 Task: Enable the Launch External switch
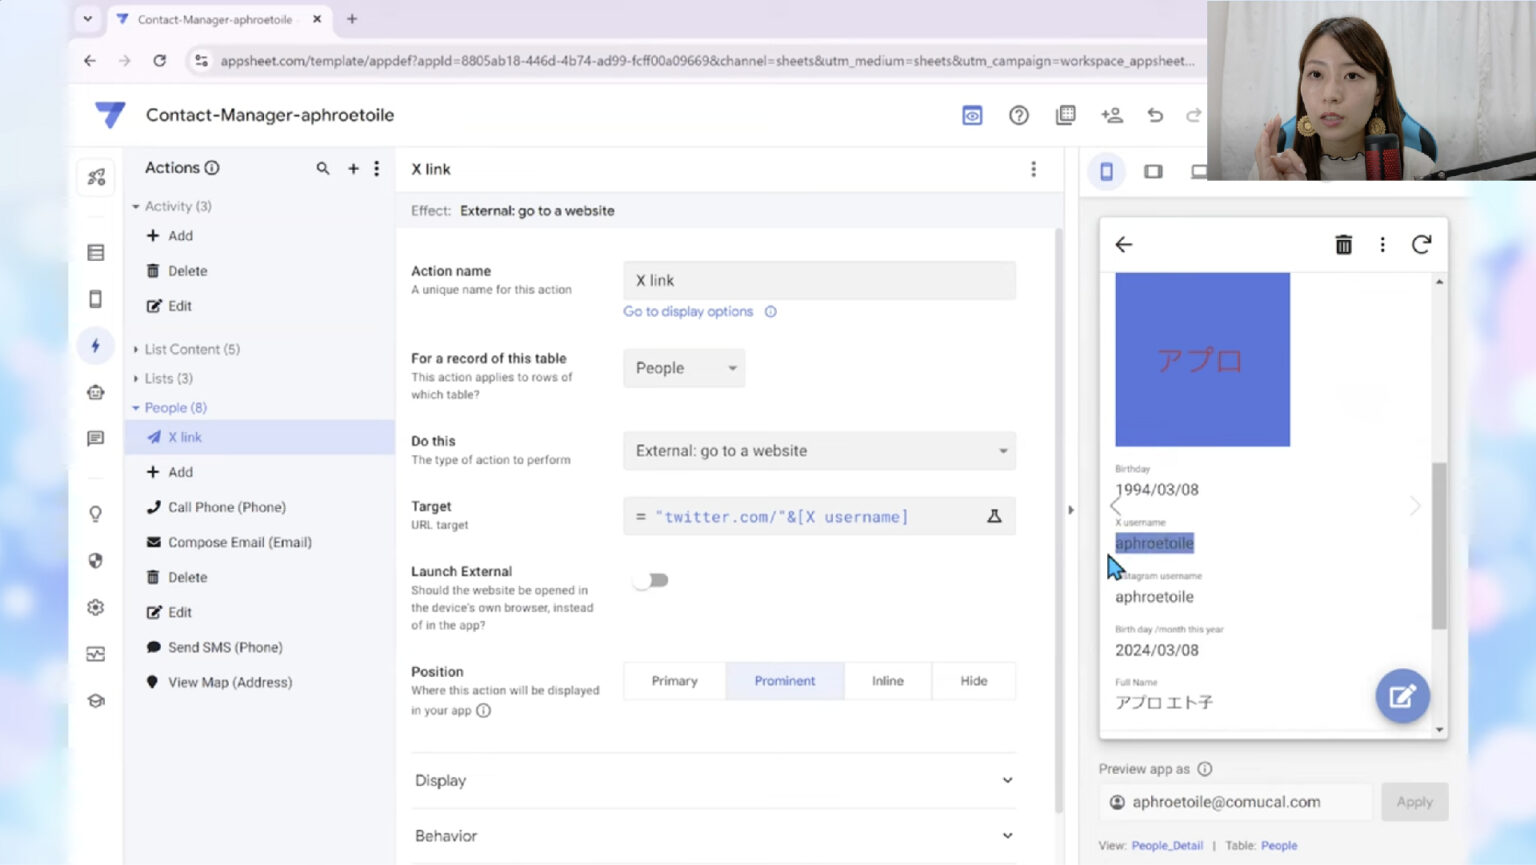(651, 580)
